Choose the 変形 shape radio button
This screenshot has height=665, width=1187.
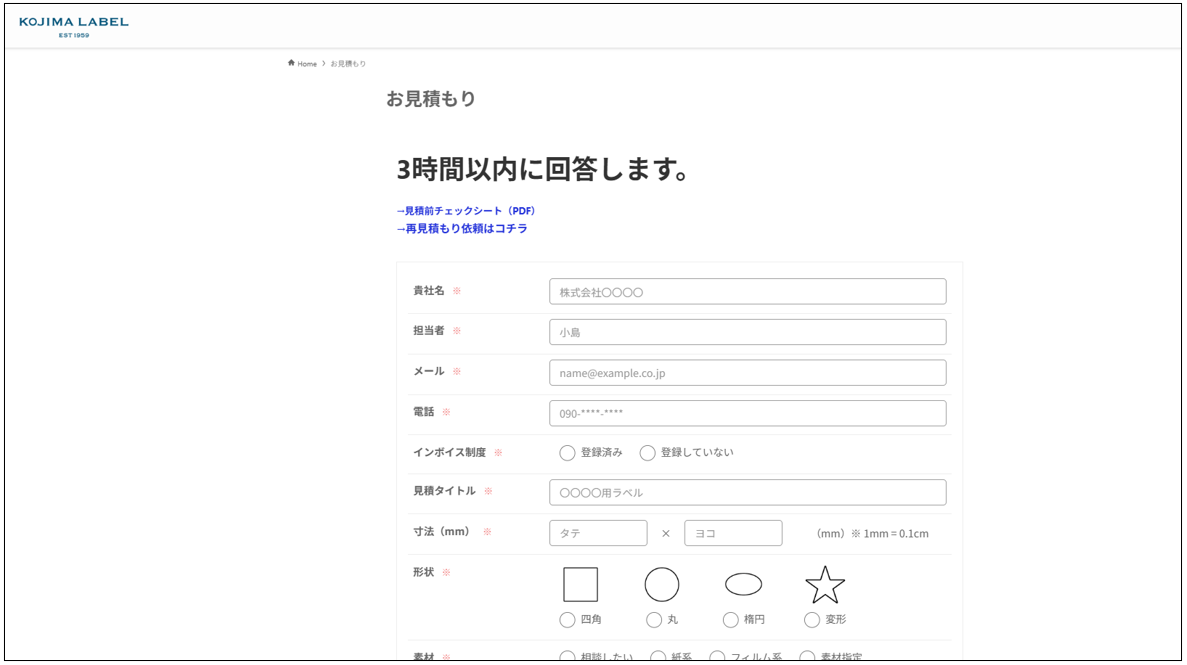point(812,620)
